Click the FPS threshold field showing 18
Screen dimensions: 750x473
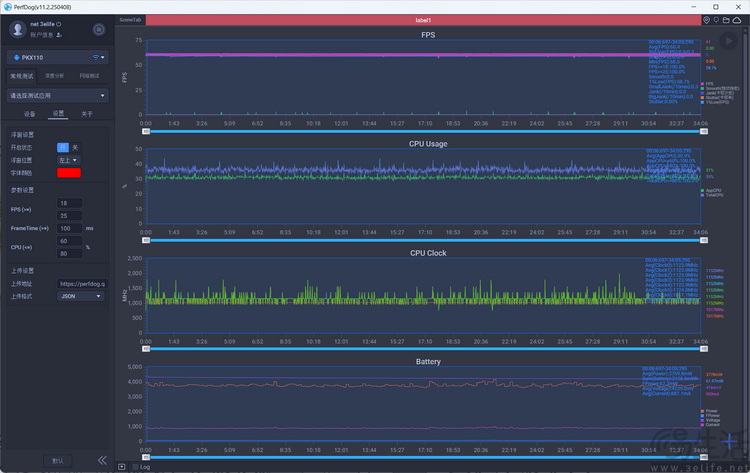[69, 203]
